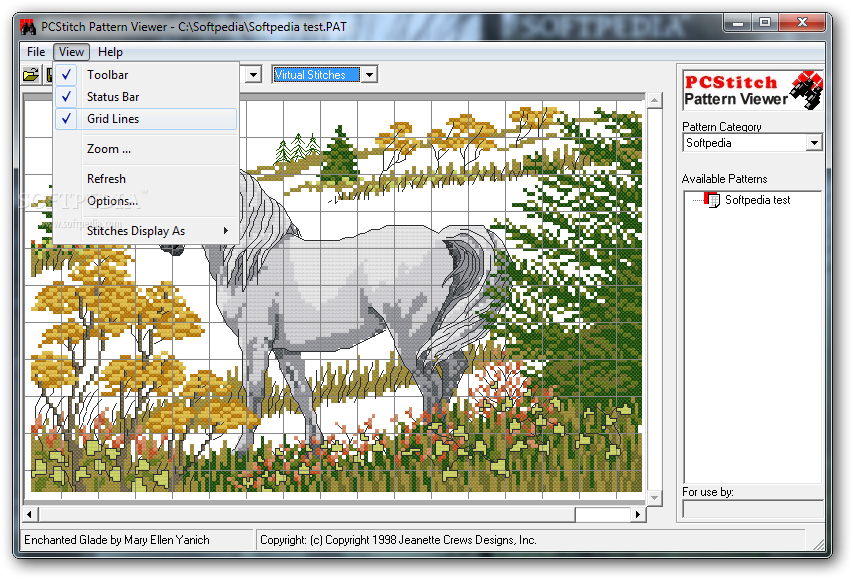Maximize the PCStitch Pattern Viewer window

click(x=765, y=23)
